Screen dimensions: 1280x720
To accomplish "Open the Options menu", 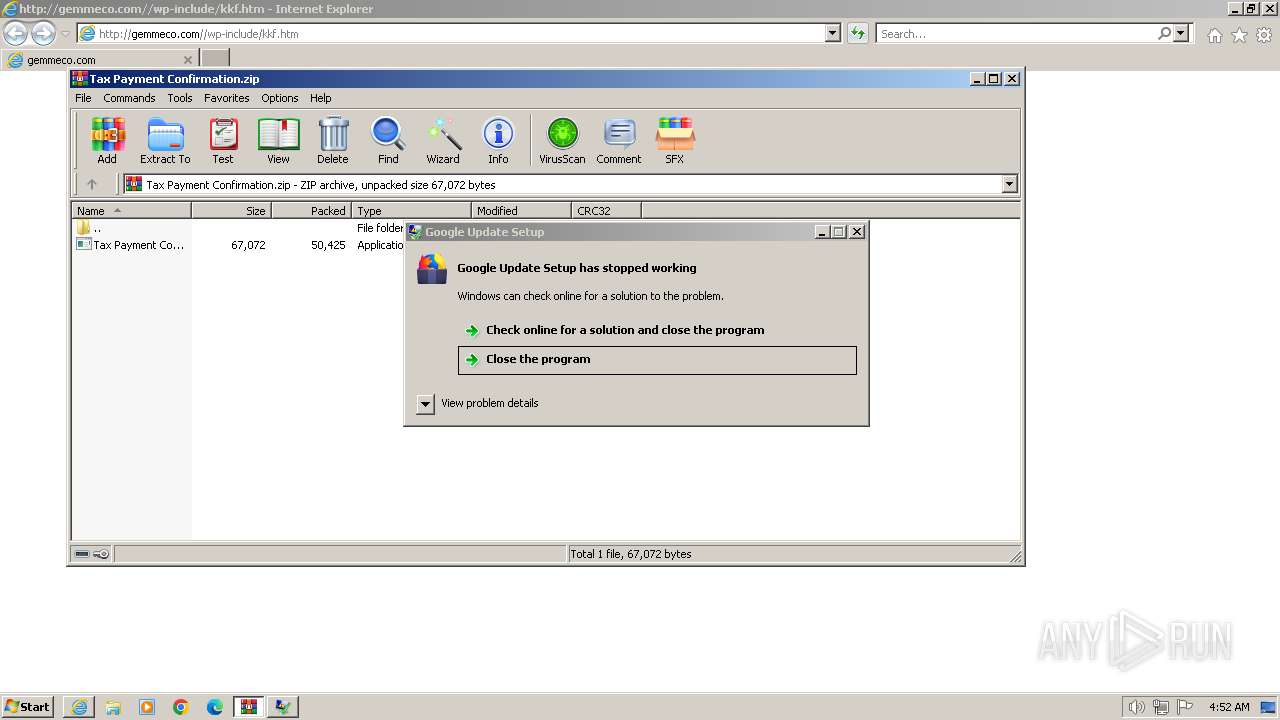I will click(x=280, y=98).
